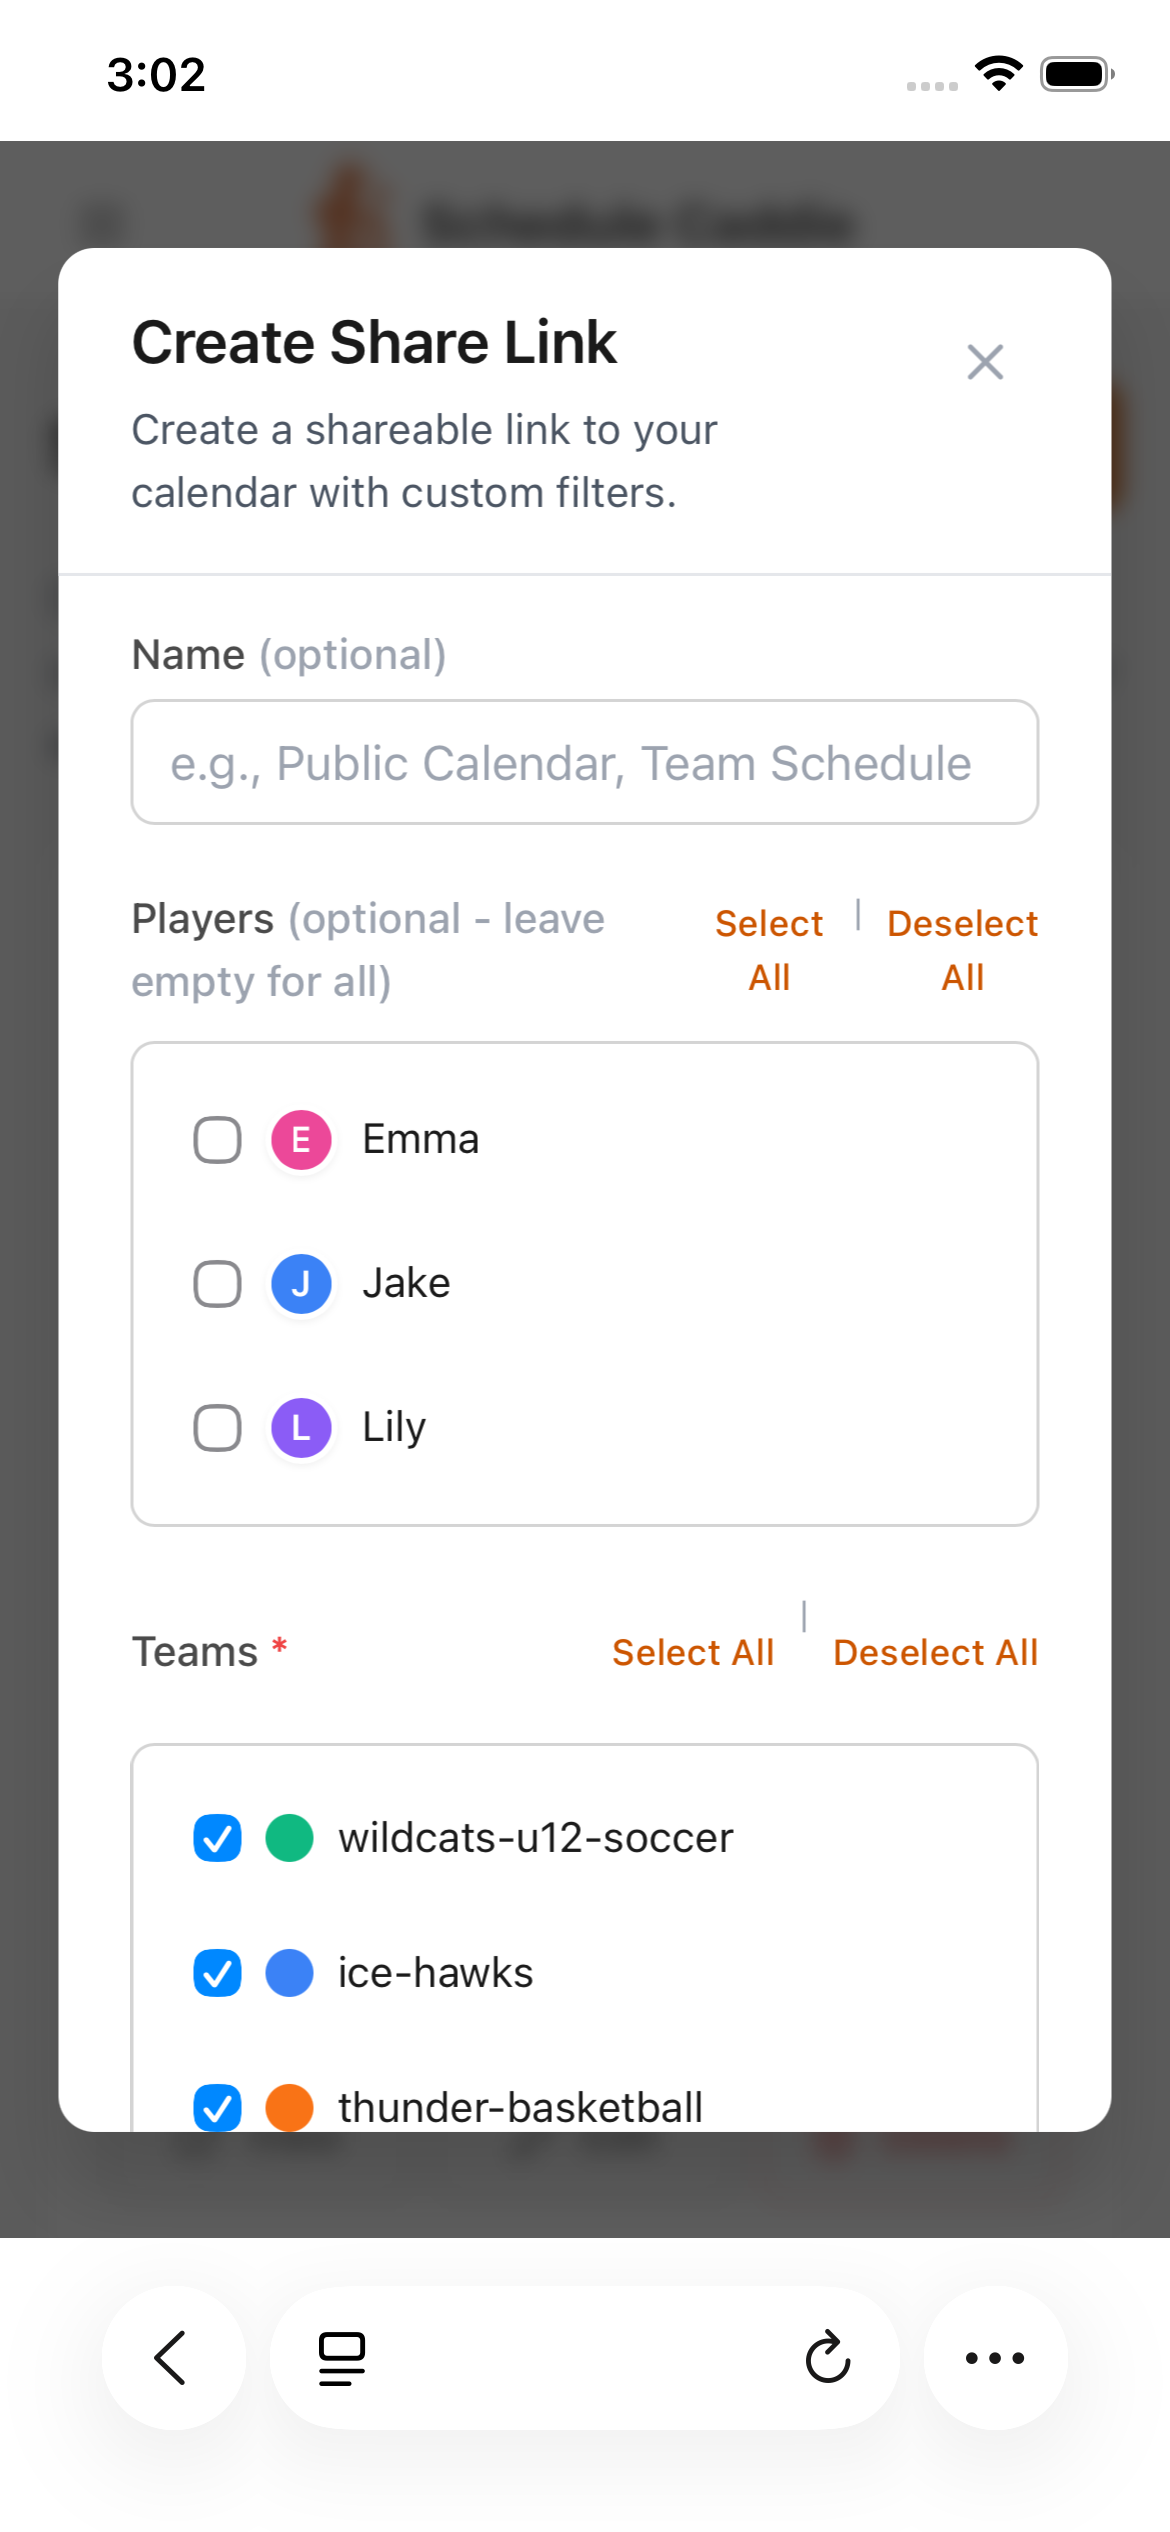Check the Lily player checkbox
The height and width of the screenshot is (2532, 1170).
pyautogui.click(x=215, y=1428)
